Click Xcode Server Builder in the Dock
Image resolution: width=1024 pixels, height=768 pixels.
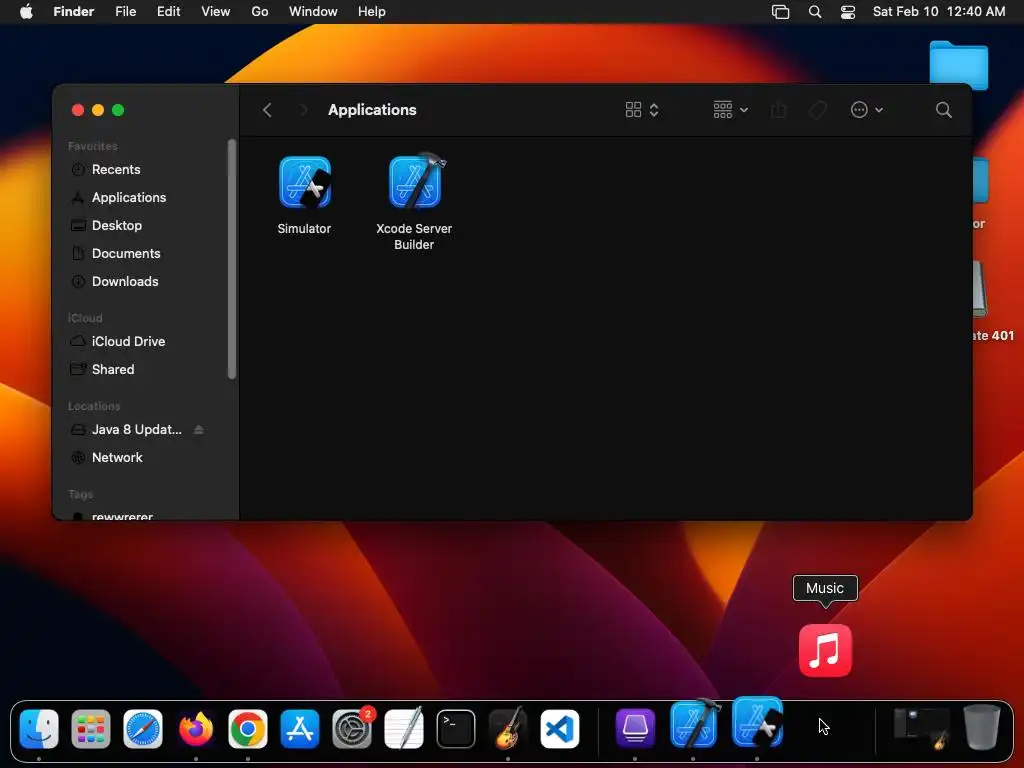point(694,724)
